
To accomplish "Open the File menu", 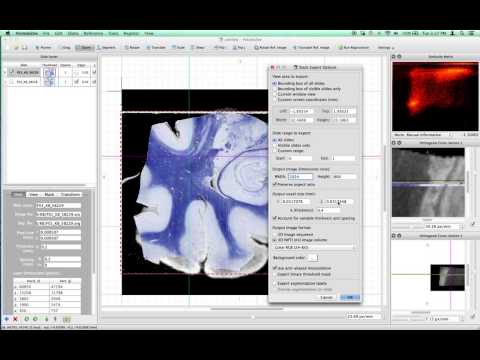I will tap(46, 34).
